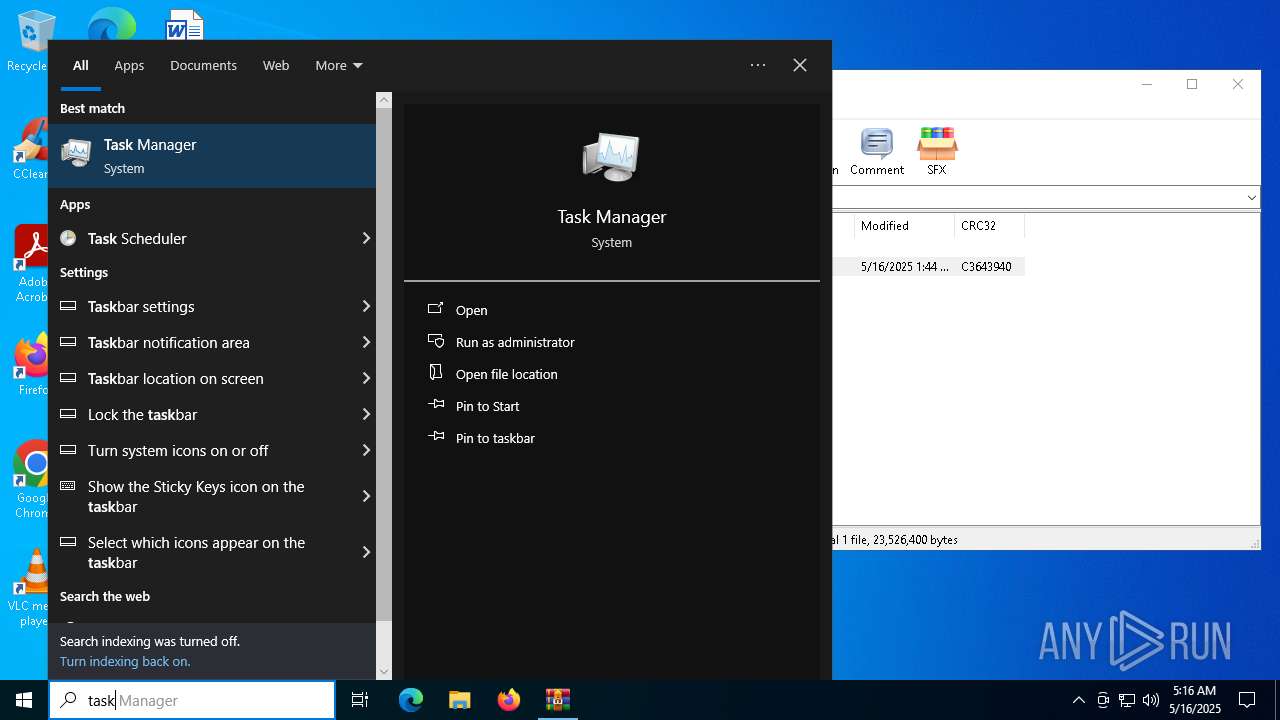1280x720 pixels.
Task: Click the 5/16/2025 modified date cell
Action: (x=905, y=267)
